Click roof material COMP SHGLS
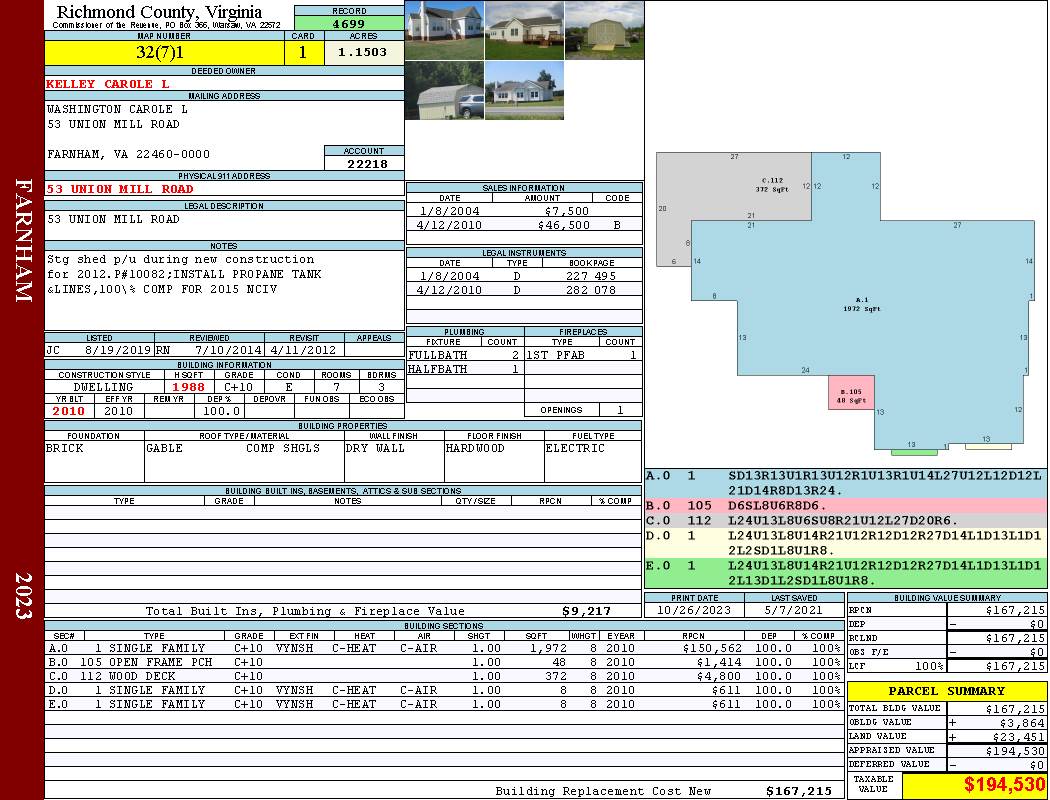Screen dimensions: 1050x800 [x=283, y=448]
